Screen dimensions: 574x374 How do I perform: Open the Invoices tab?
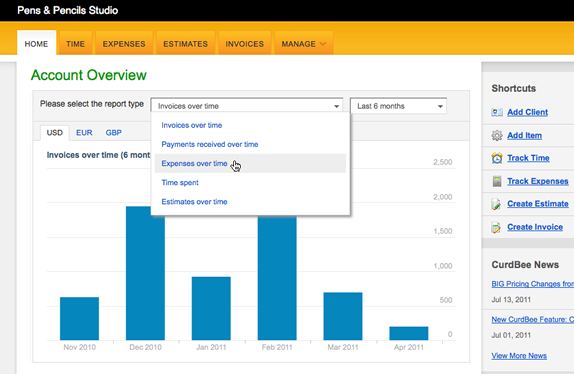pos(245,43)
